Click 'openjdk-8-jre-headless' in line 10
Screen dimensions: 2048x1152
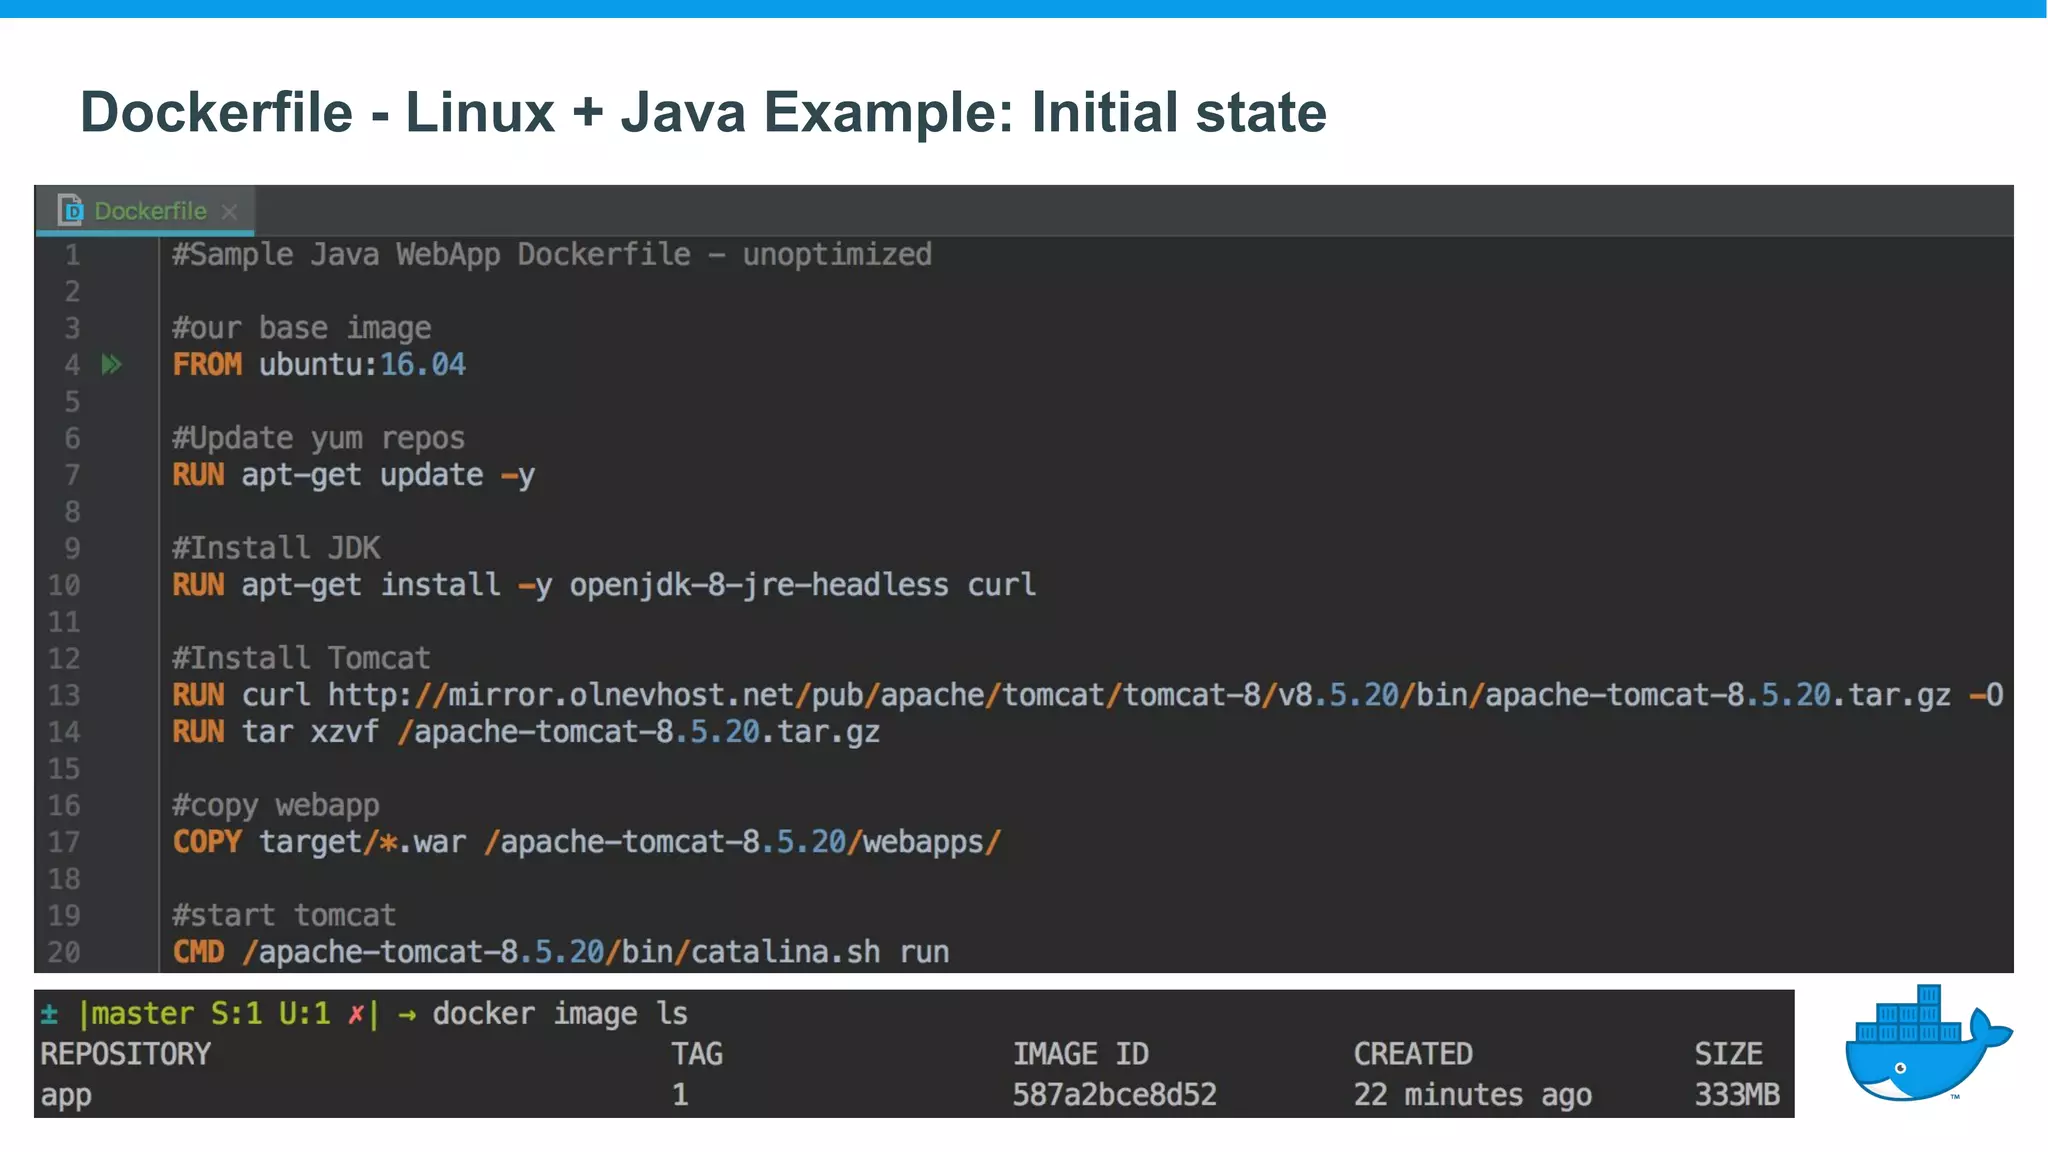click(x=759, y=585)
